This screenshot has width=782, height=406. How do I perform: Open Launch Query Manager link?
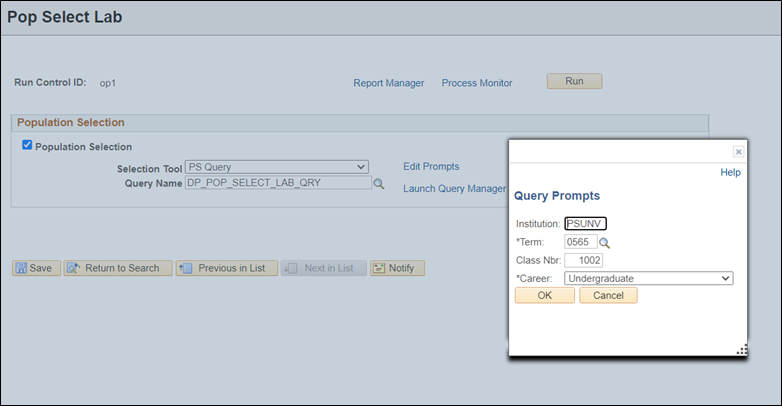[454, 189]
